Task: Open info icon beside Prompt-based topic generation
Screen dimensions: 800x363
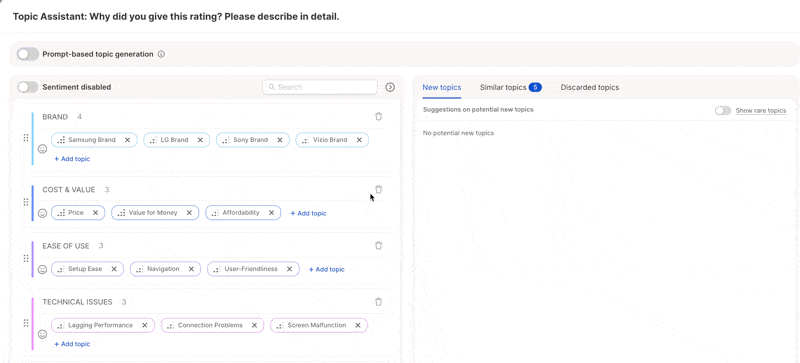Action: coord(161,54)
